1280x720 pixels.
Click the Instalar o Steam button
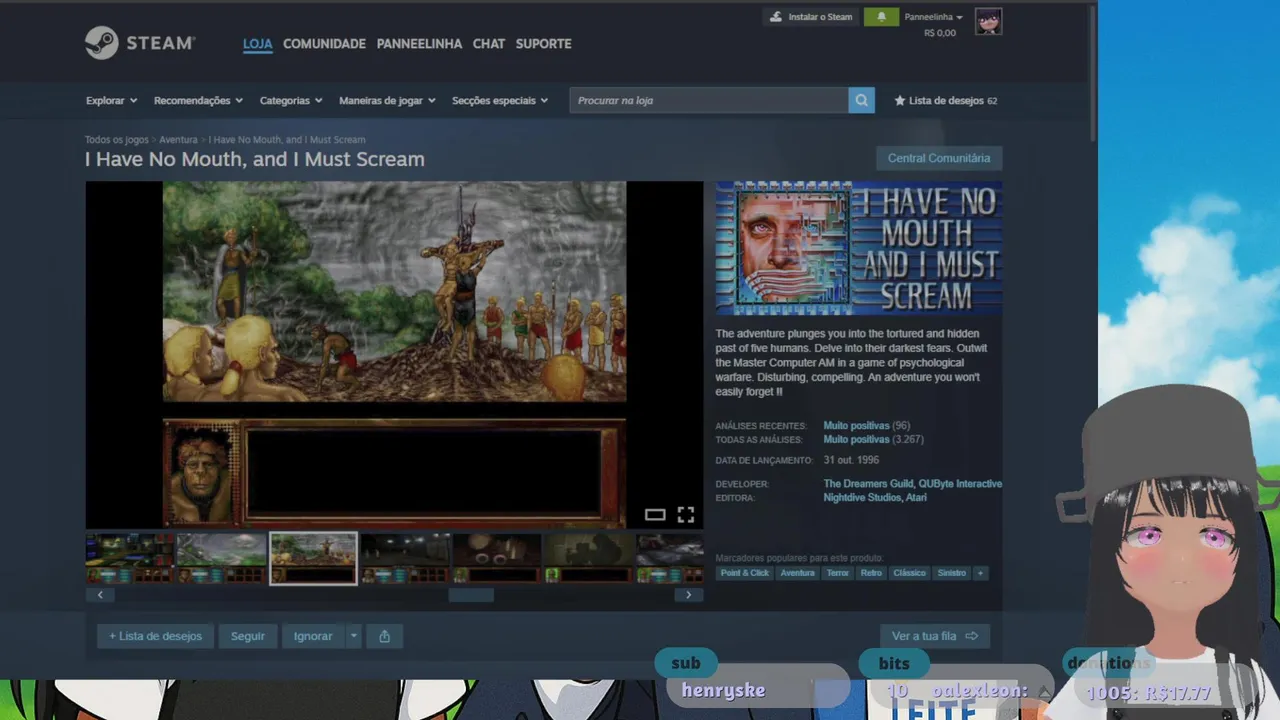pos(811,17)
